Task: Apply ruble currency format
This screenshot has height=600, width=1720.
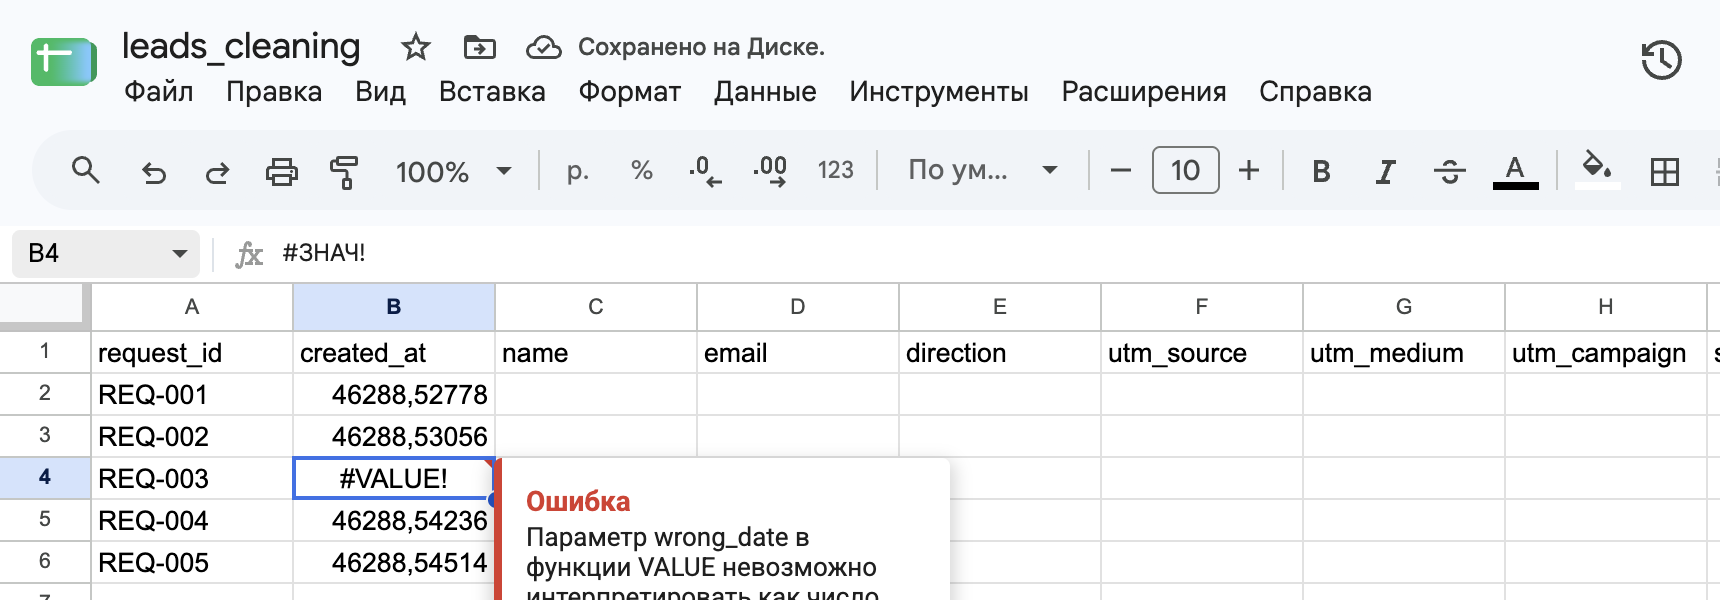Action: coord(577,171)
